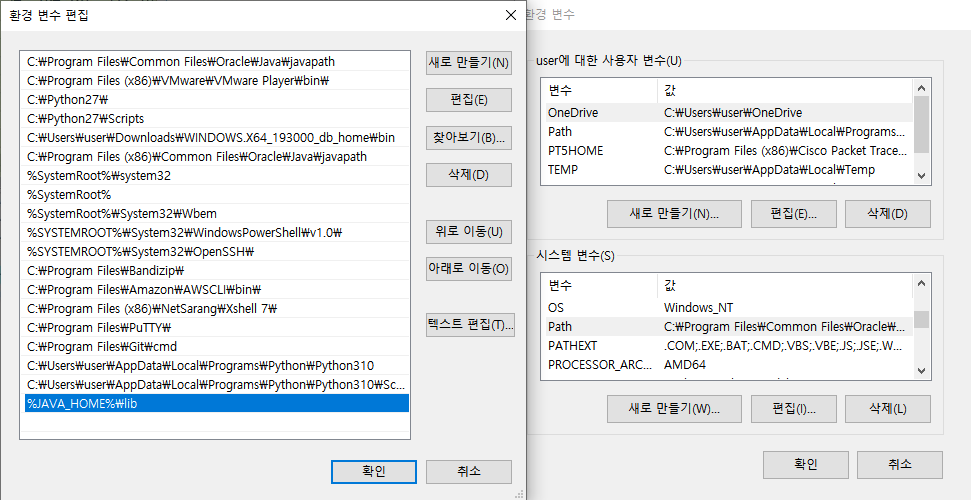The width and height of the screenshot is (971, 500).
Task: Click 삭제(D) for user variables
Action: [887, 214]
